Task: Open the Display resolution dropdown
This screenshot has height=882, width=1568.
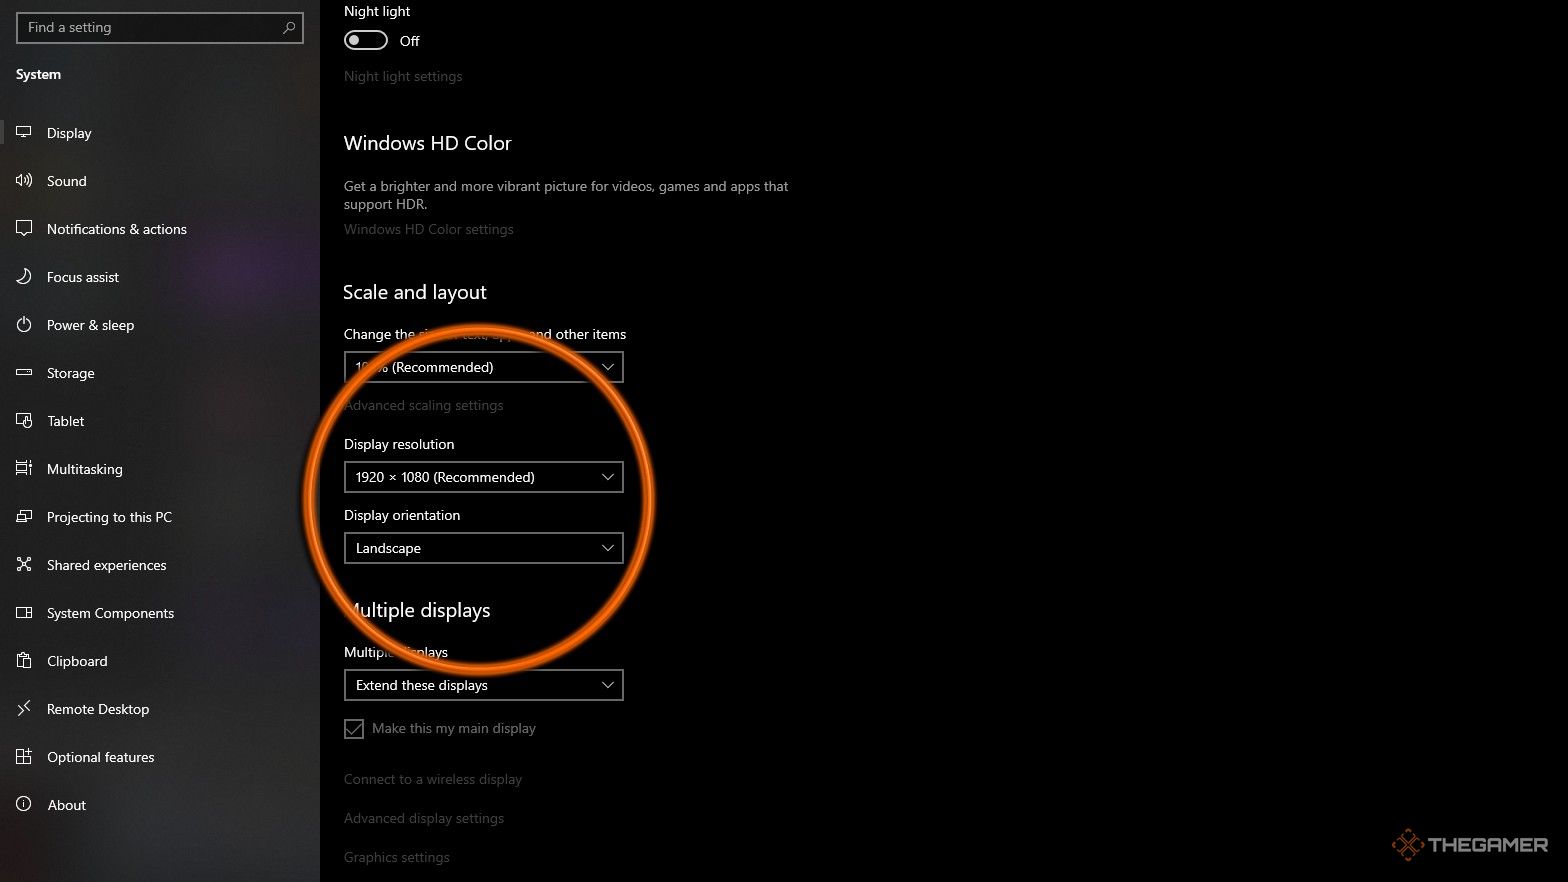Action: (484, 477)
